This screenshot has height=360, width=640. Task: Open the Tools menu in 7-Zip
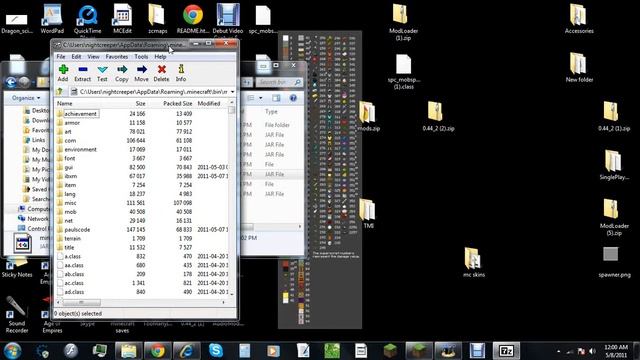pos(141,57)
